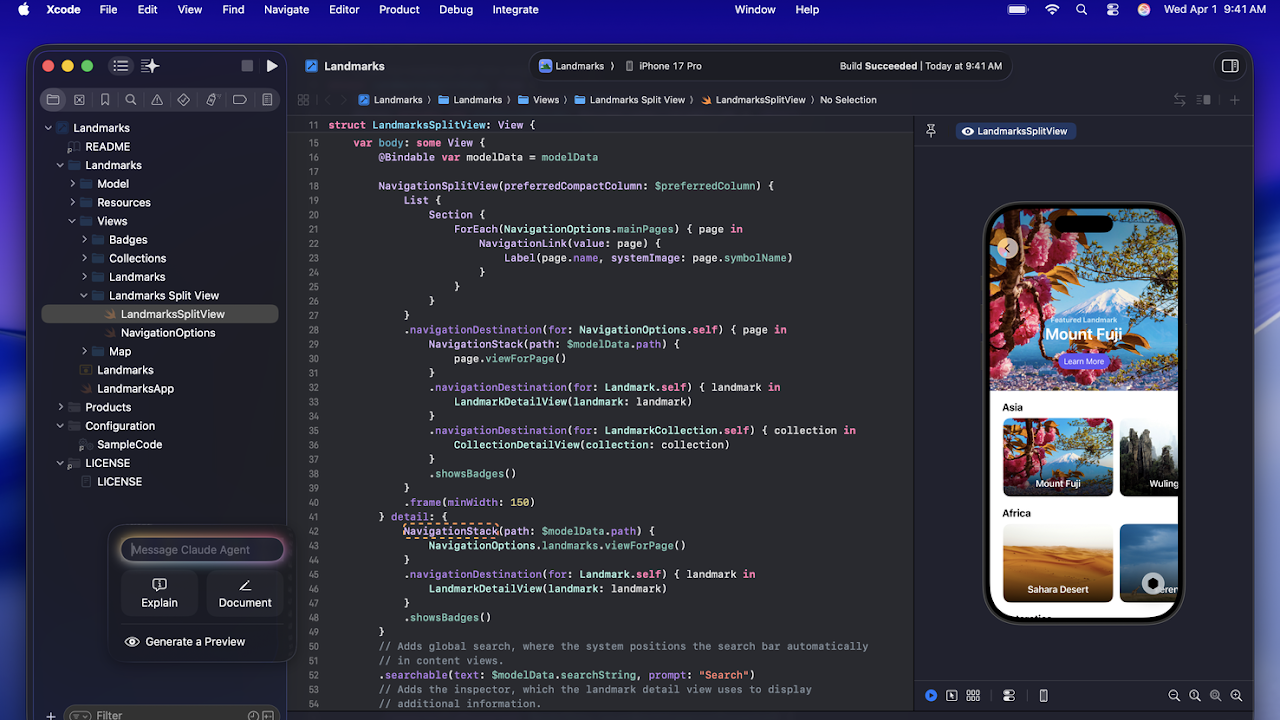Zoom out the preview canvas
Screen dimensions: 1280x720
(1174, 695)
